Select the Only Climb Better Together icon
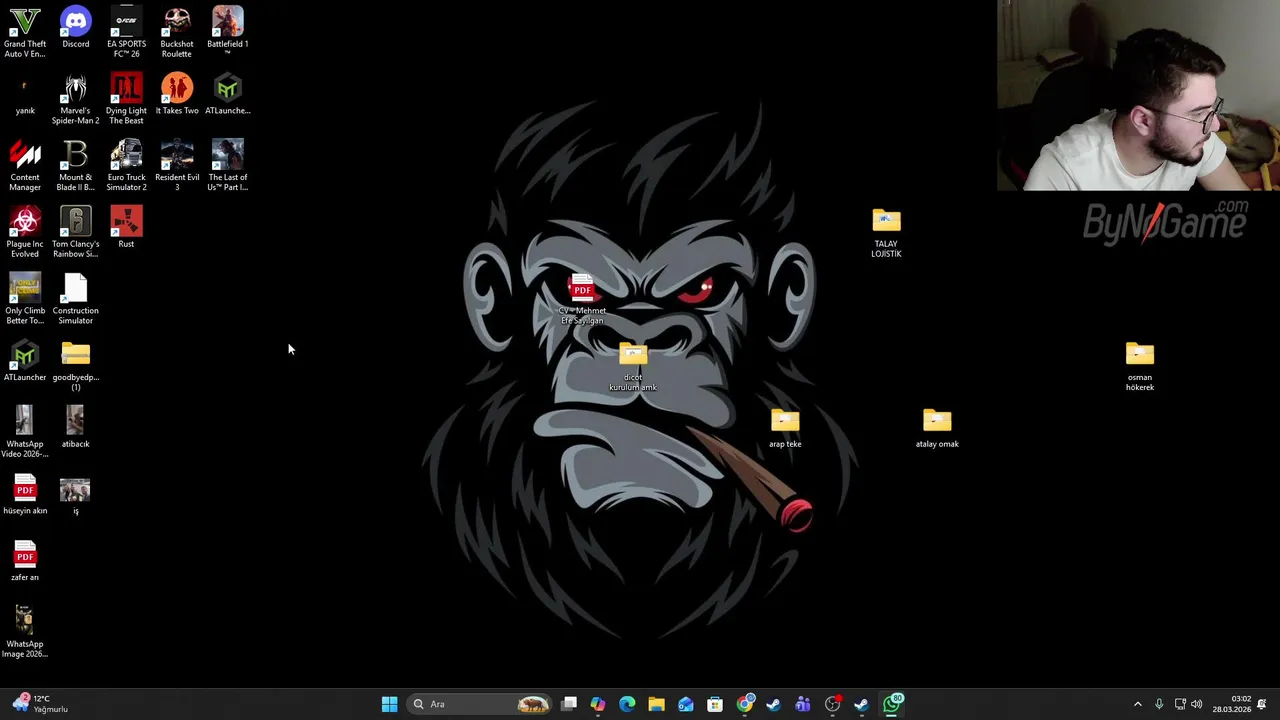 [x=25, y=299]
